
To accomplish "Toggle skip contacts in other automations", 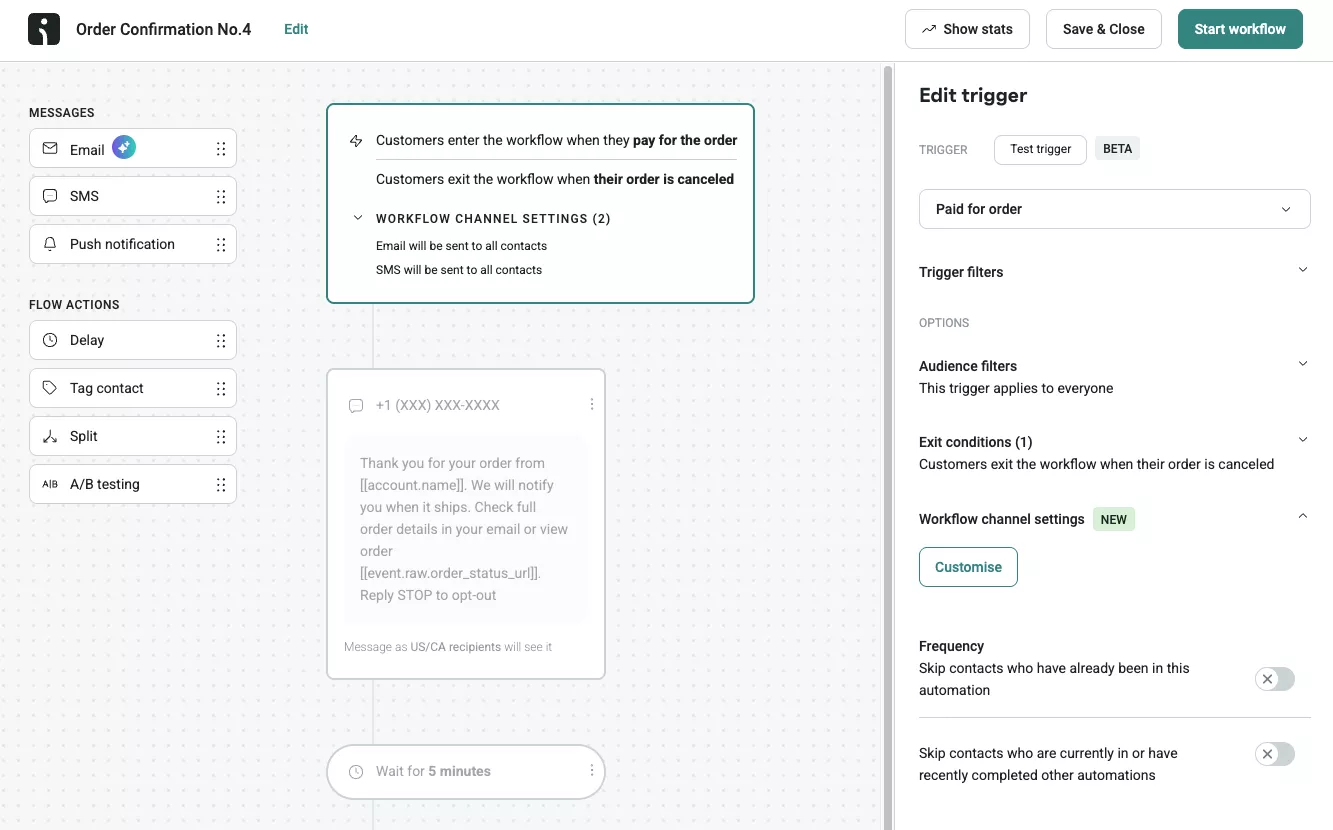I will click(1275, 754).
